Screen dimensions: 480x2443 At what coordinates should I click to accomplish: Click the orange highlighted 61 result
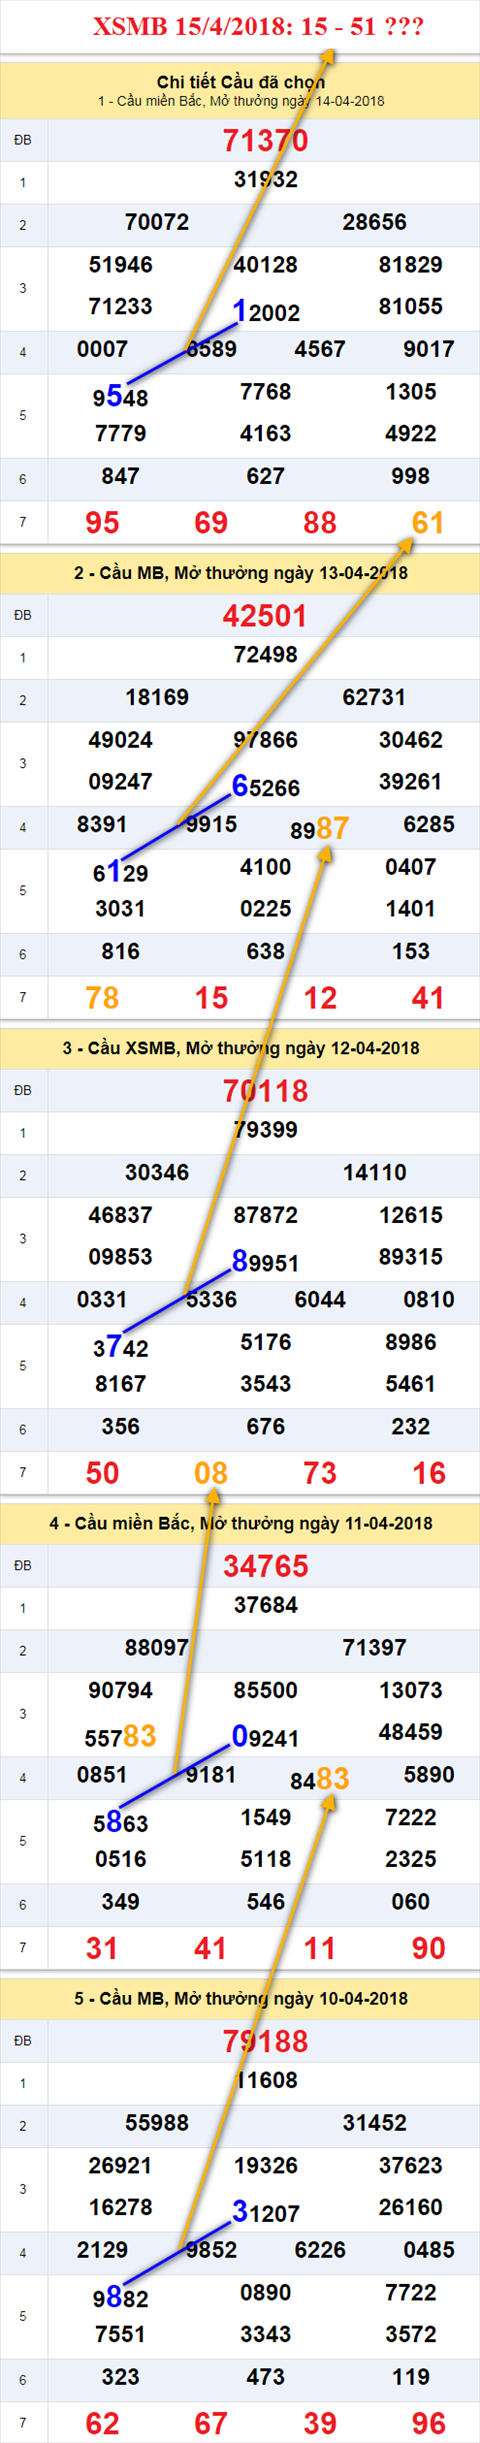tap(428, 522)
